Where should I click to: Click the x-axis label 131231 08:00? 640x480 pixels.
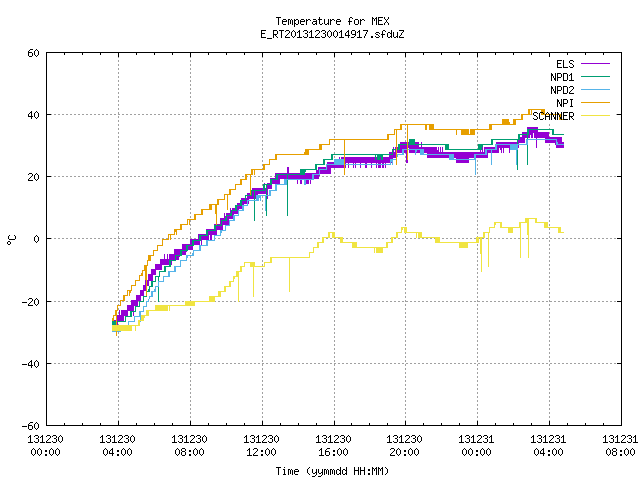[620, 446]
